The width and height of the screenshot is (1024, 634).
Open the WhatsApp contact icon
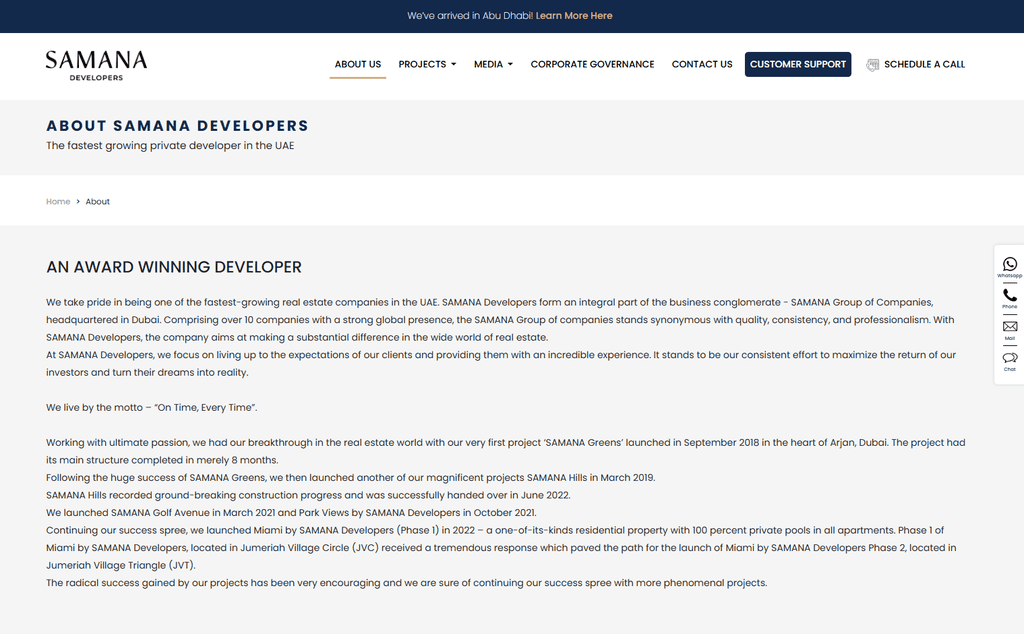click(x=1010, y=264)
